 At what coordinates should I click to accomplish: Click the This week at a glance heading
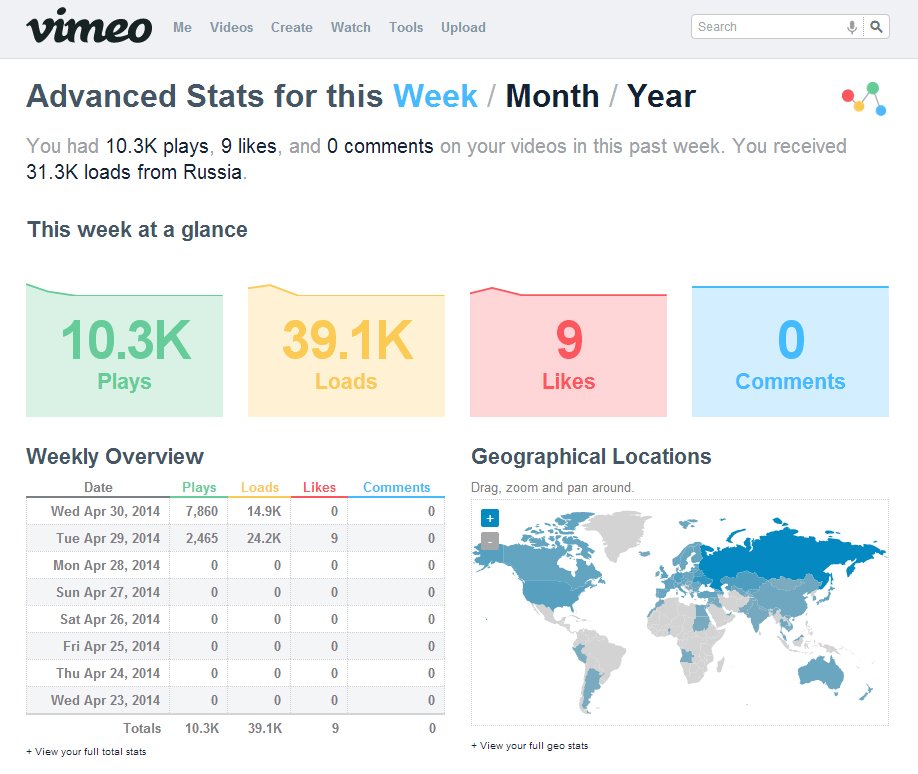pos(138,230)
